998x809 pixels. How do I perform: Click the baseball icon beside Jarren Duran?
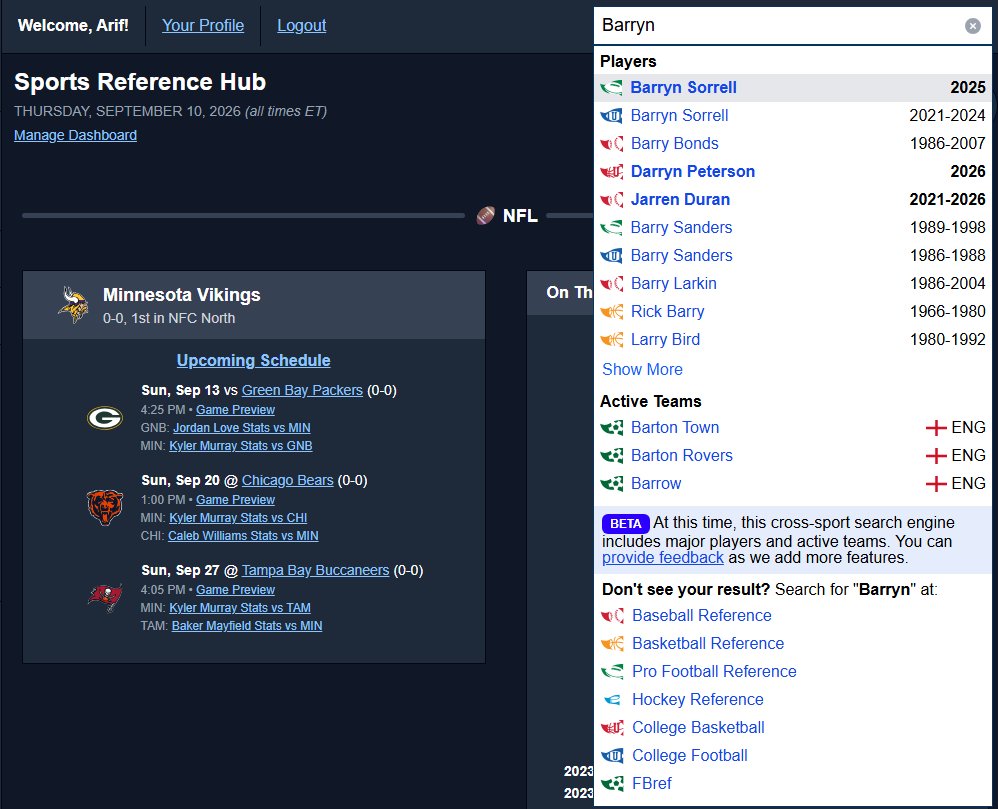coord(612,200)
